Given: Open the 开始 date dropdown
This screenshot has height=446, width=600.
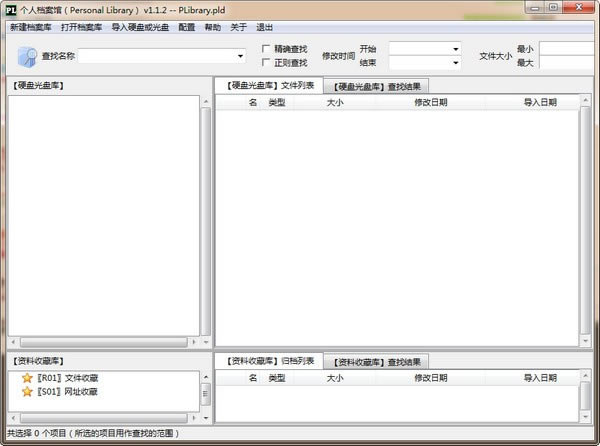Looking at the screenshot, I should 455,49.
